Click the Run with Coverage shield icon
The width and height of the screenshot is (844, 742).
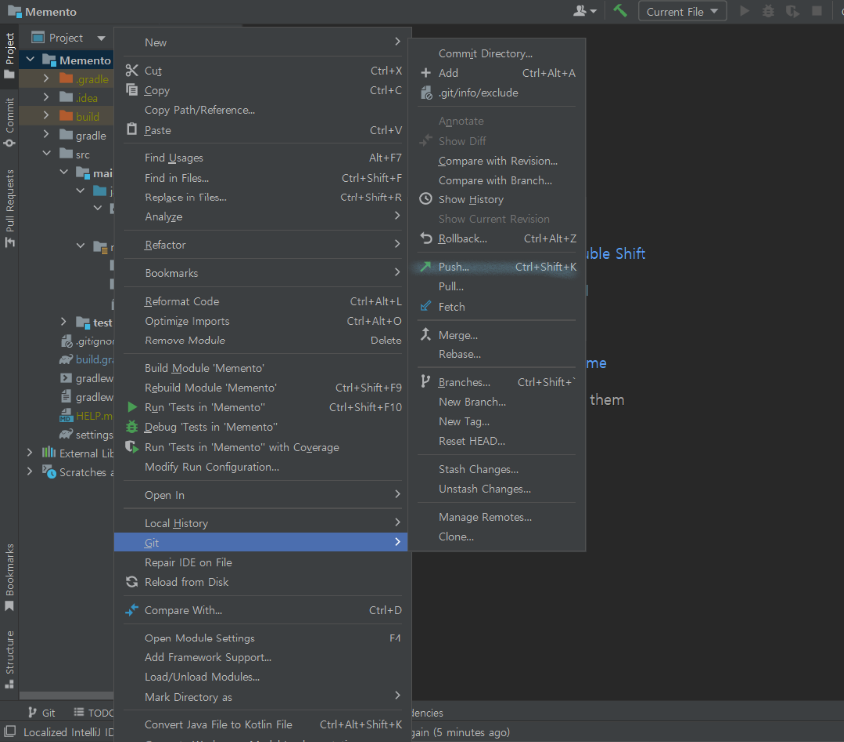coord(132,447)
